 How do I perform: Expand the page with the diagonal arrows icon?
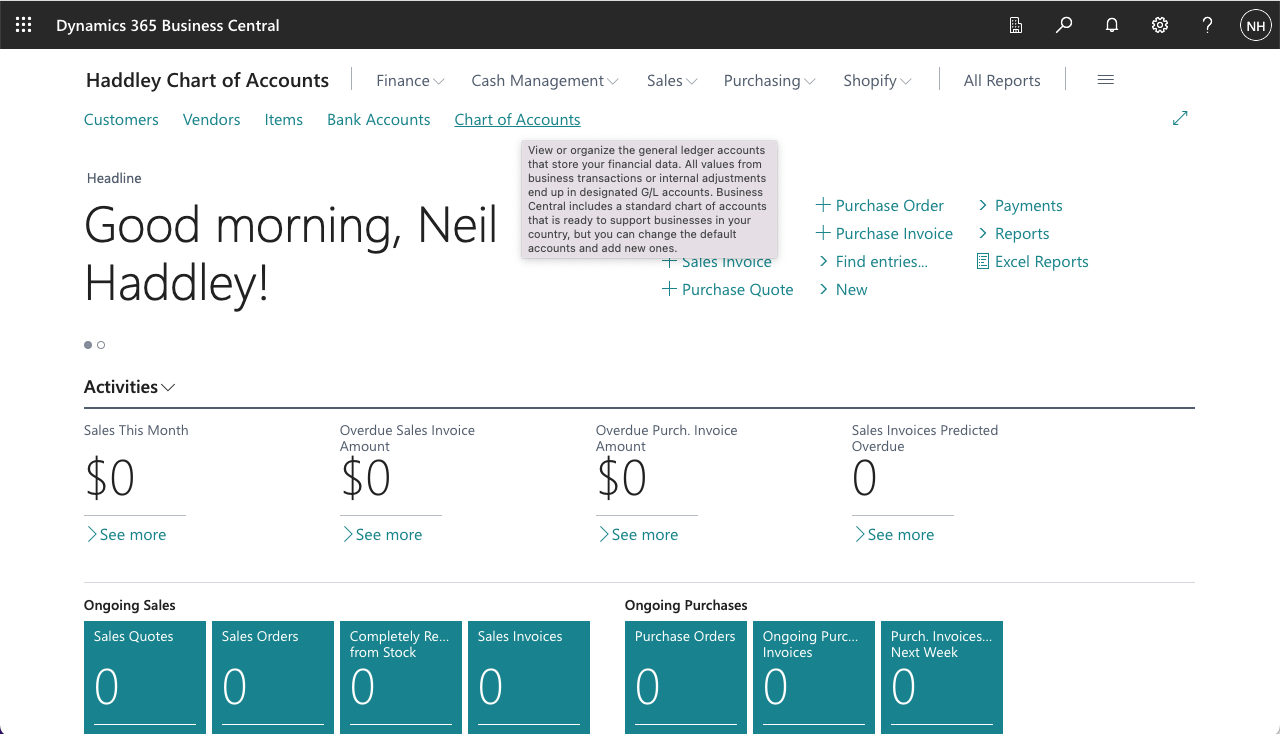tap(1180, 118)
